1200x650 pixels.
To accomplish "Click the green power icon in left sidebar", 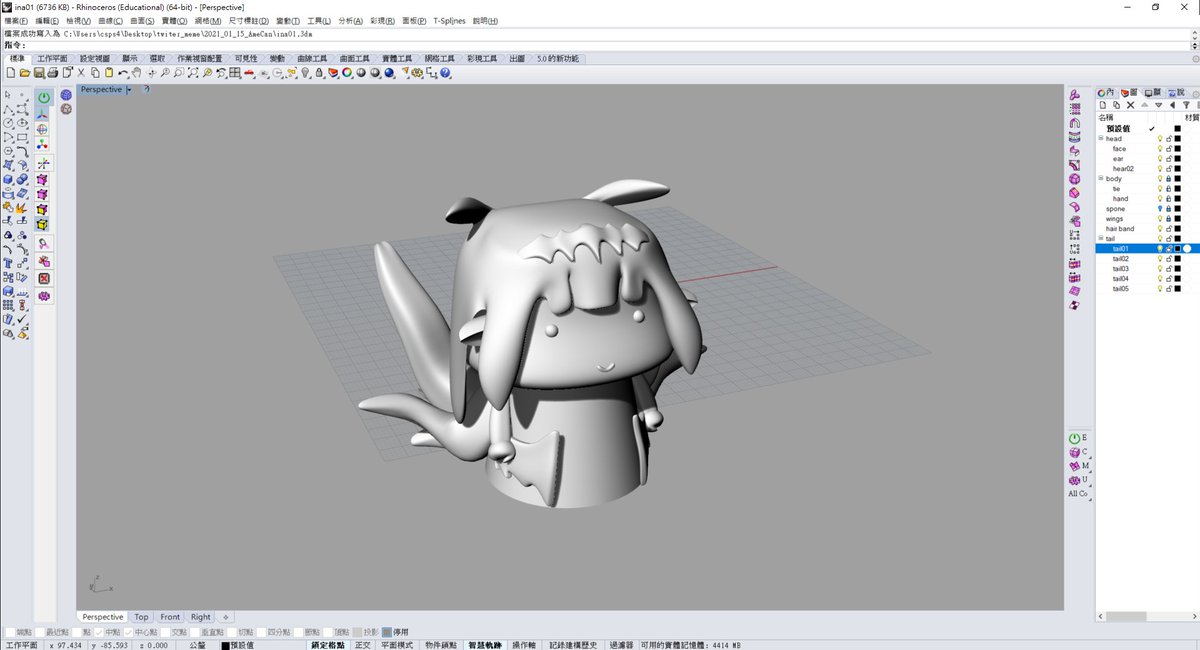I will (x=44, y=97).
